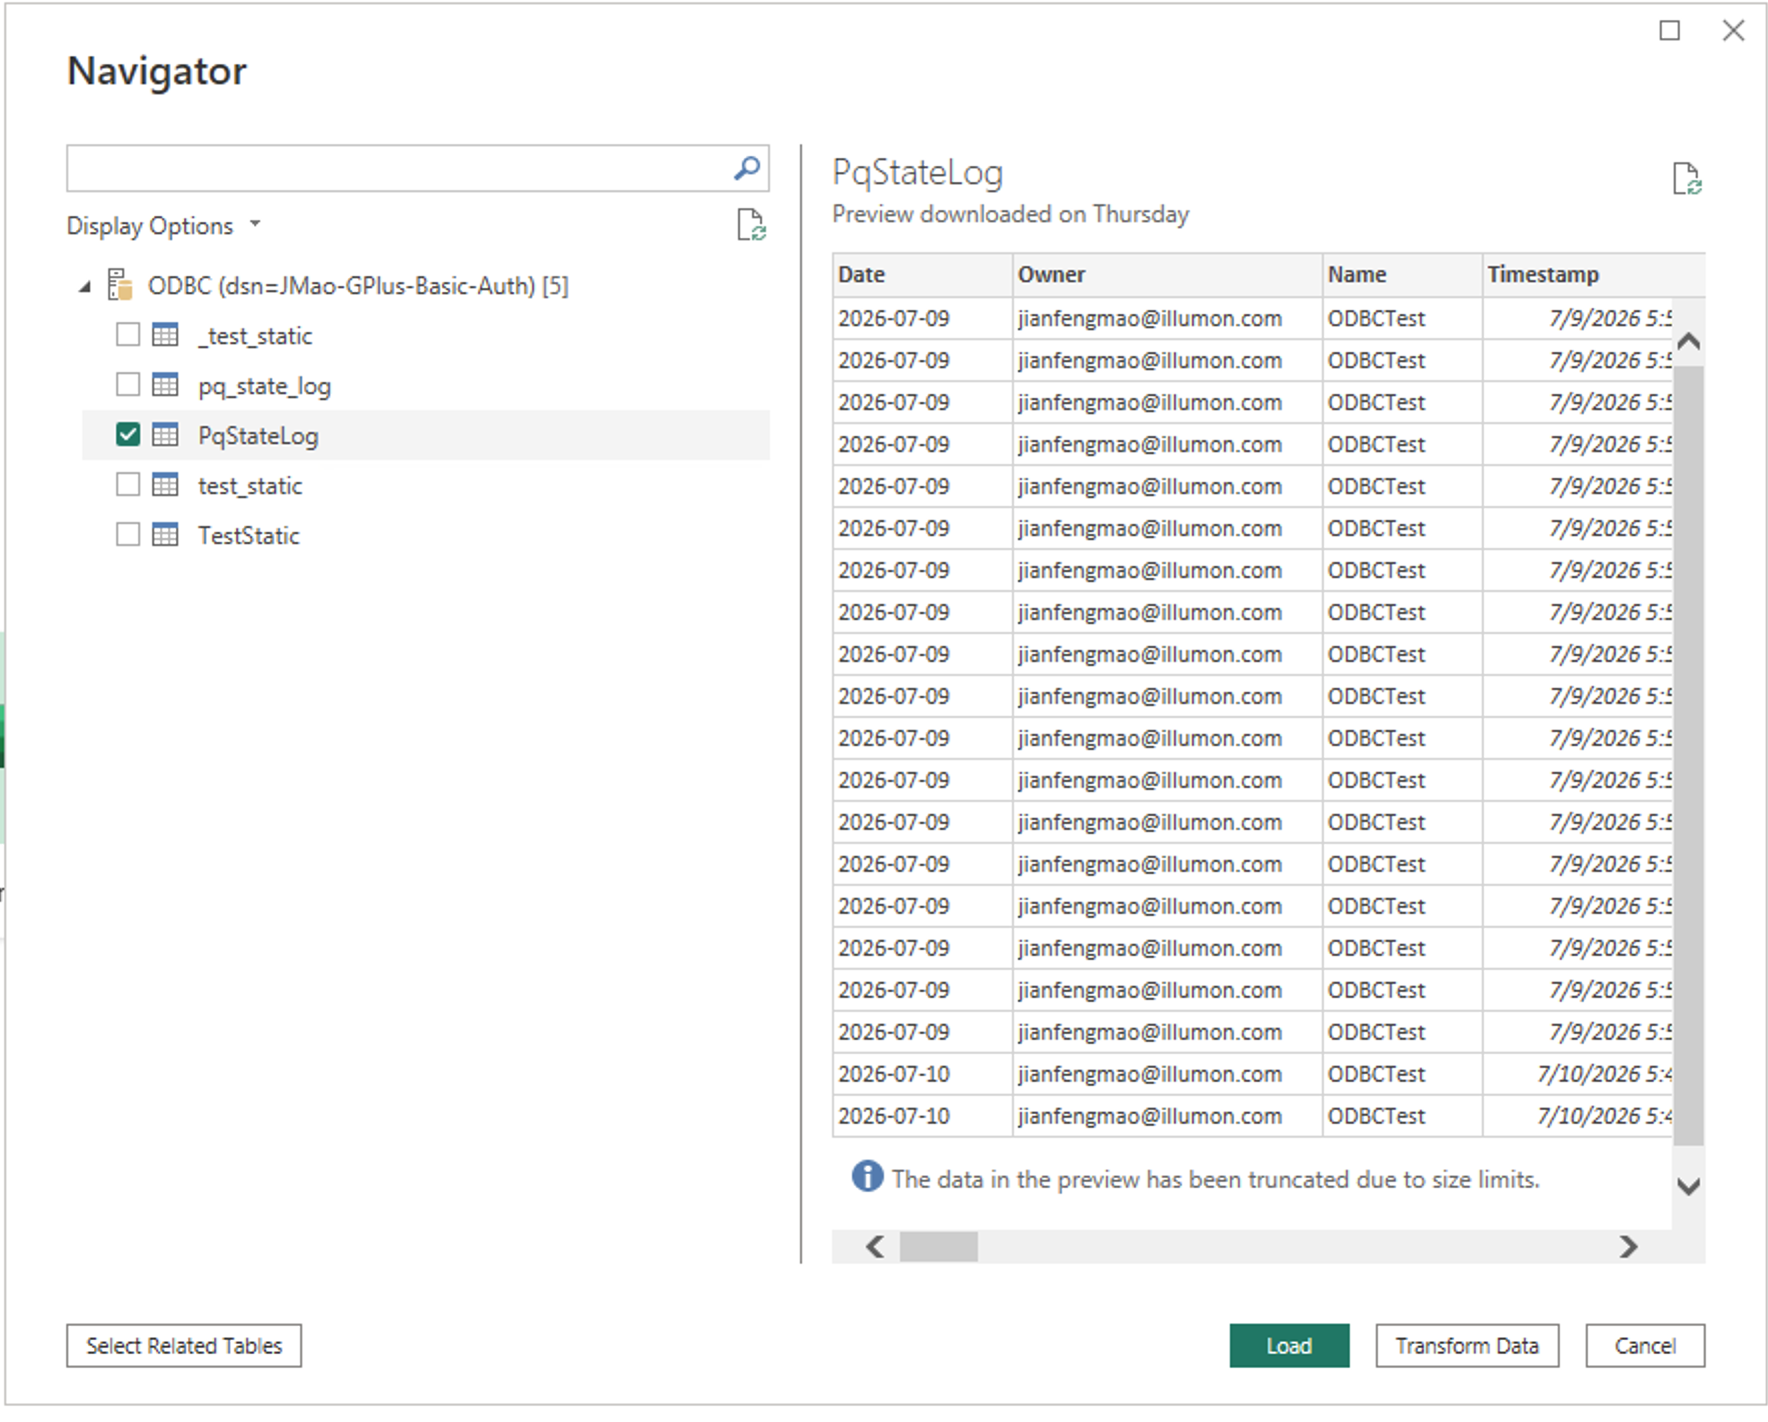This screenshot has height=1422, width=1768.
Task: Select the PqStateLog table name
Action: [x=258, y=436]
